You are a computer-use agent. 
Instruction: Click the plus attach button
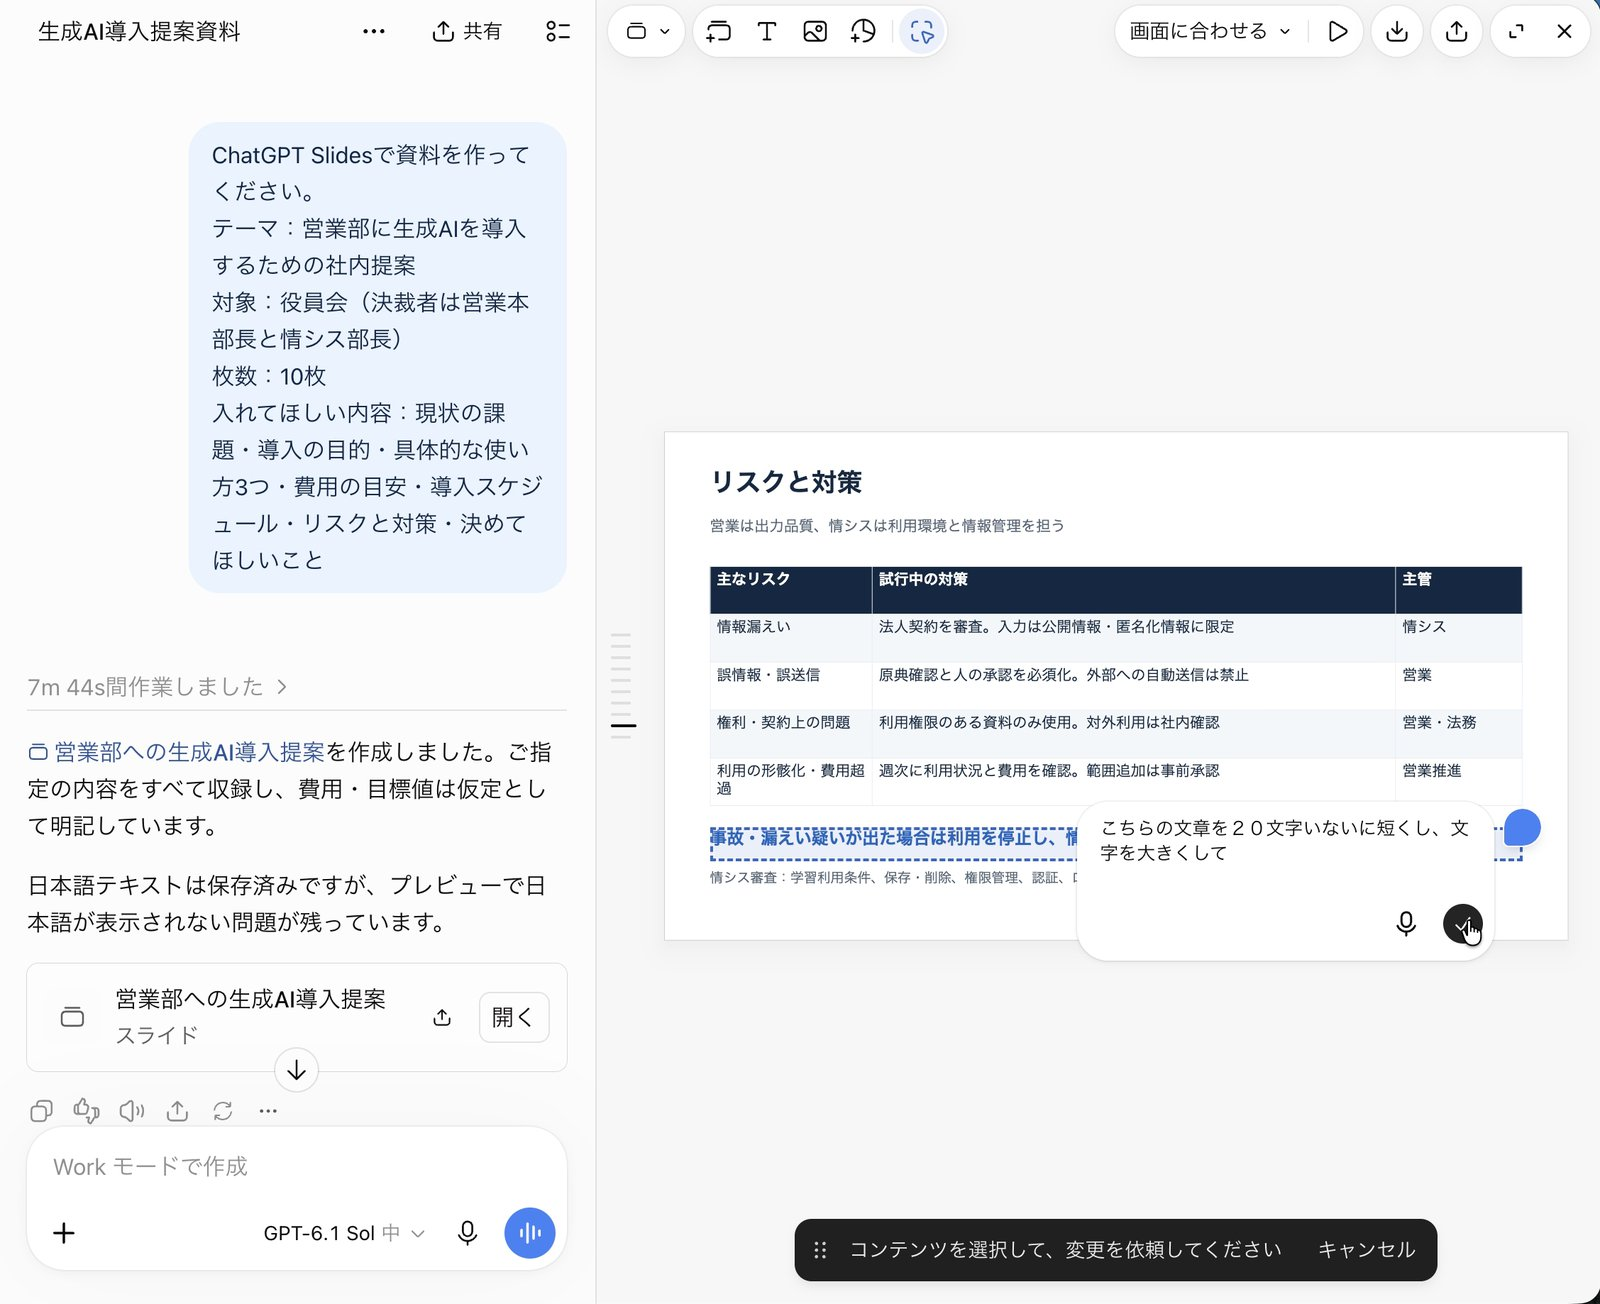64,1233
